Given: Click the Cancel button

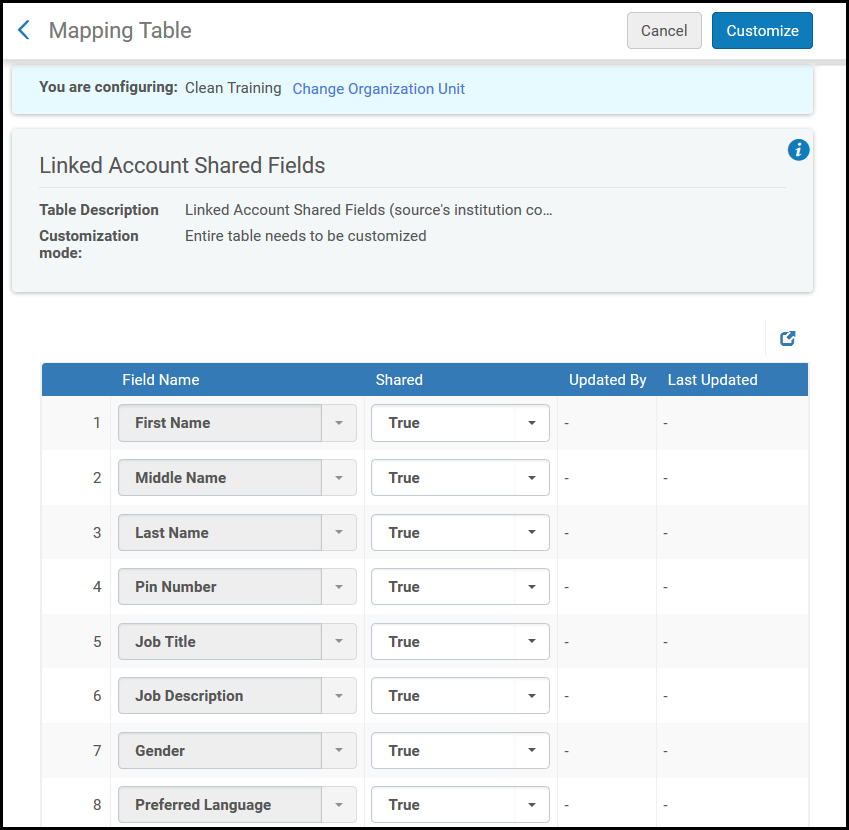Looking at the screenshot, I should point(664,31).
